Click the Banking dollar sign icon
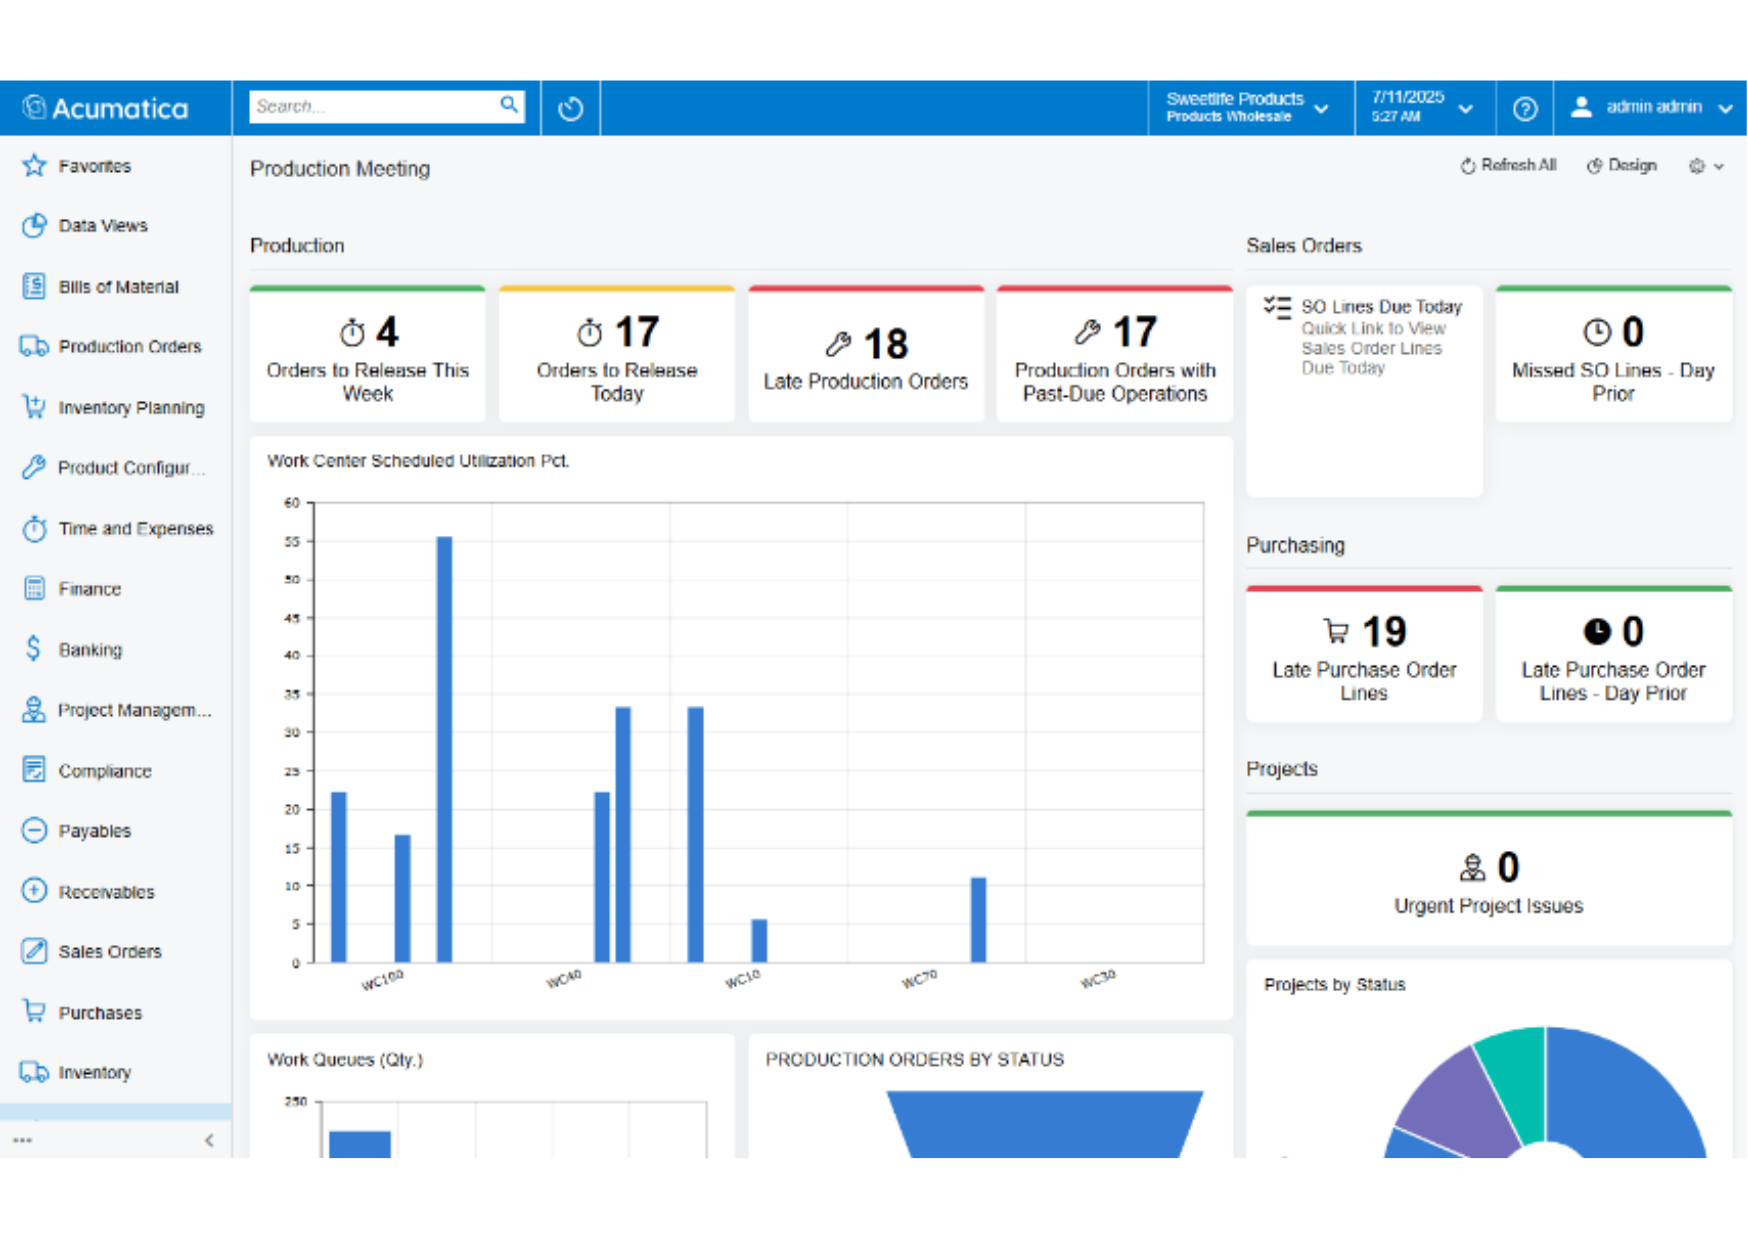The width and height of the screenshot is (1748, 1240). (x=34, y=649)
